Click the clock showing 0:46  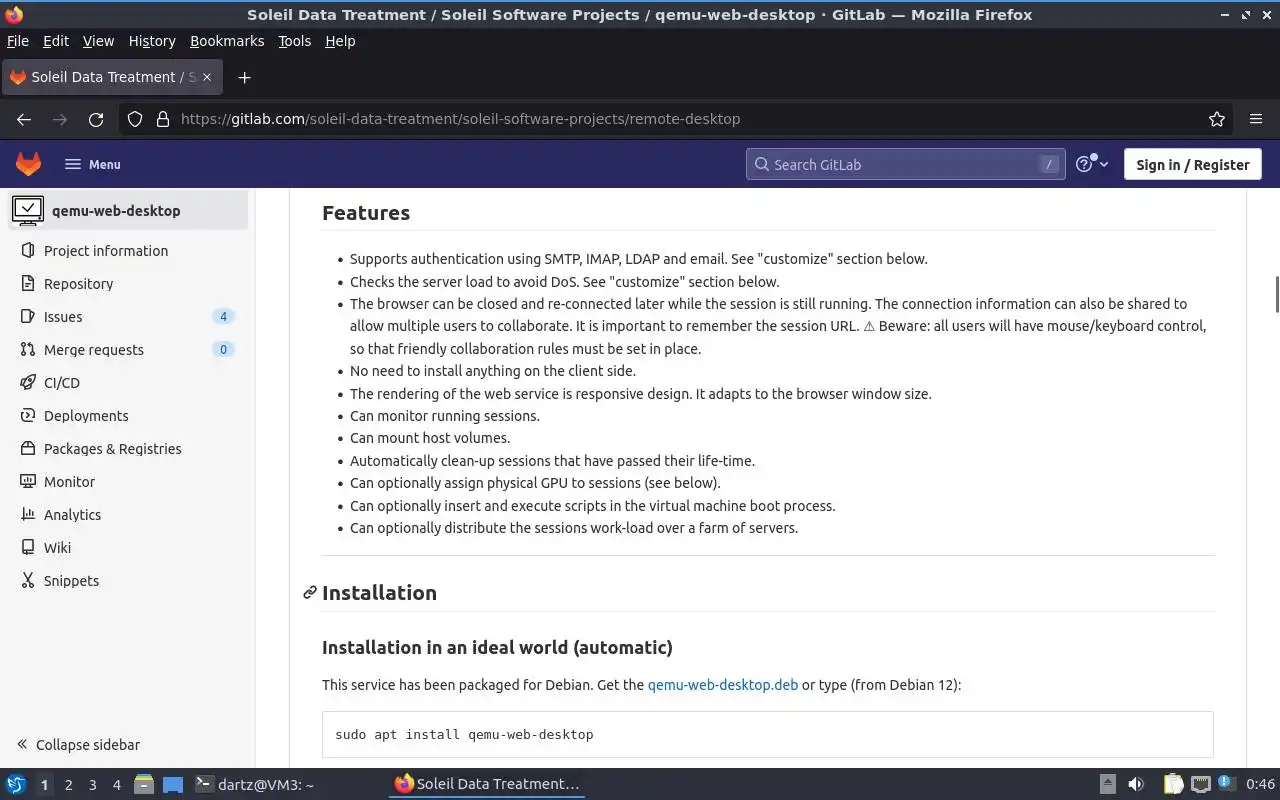(x=1260, y=785)
